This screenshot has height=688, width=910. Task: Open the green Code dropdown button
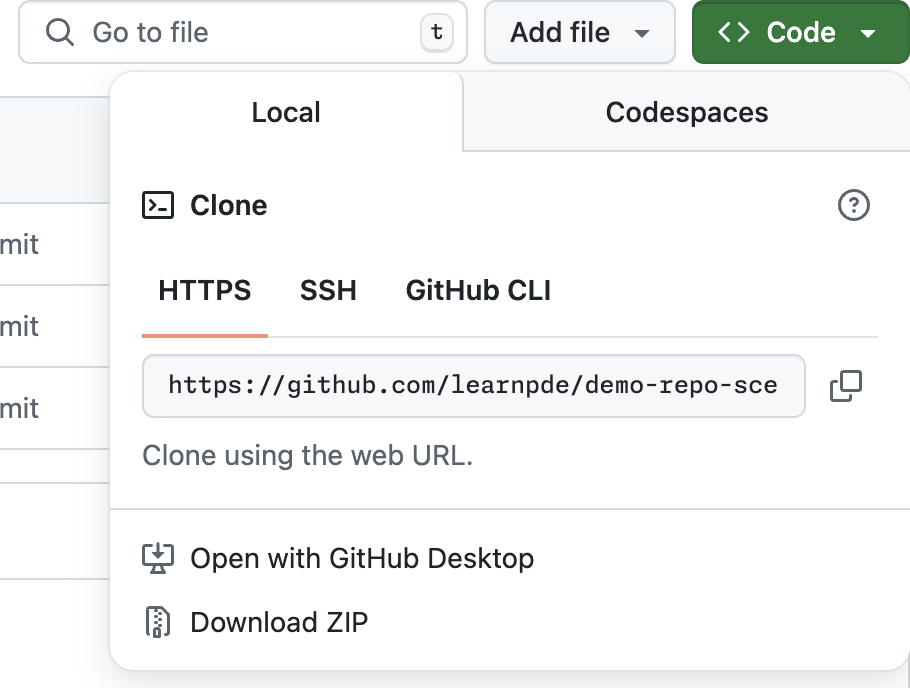tap(800, 32)
